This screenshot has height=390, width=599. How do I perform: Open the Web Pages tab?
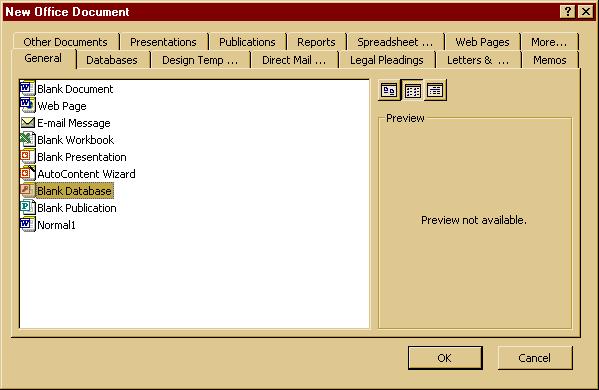tap(482, 42)
